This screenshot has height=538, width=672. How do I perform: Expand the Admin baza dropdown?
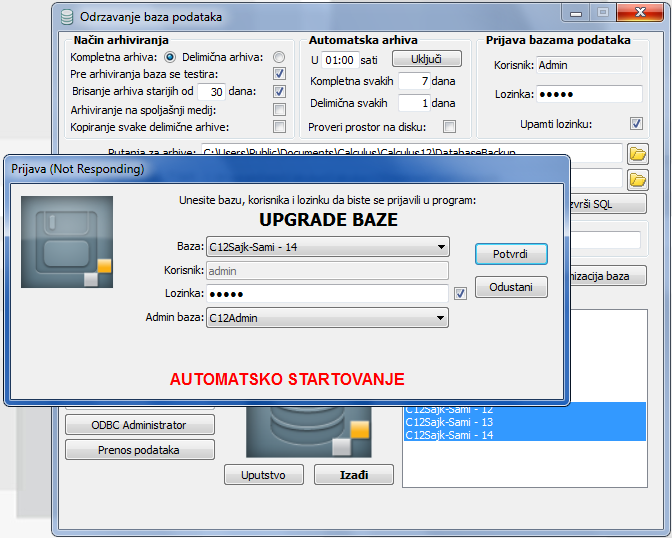pos(441,318)
